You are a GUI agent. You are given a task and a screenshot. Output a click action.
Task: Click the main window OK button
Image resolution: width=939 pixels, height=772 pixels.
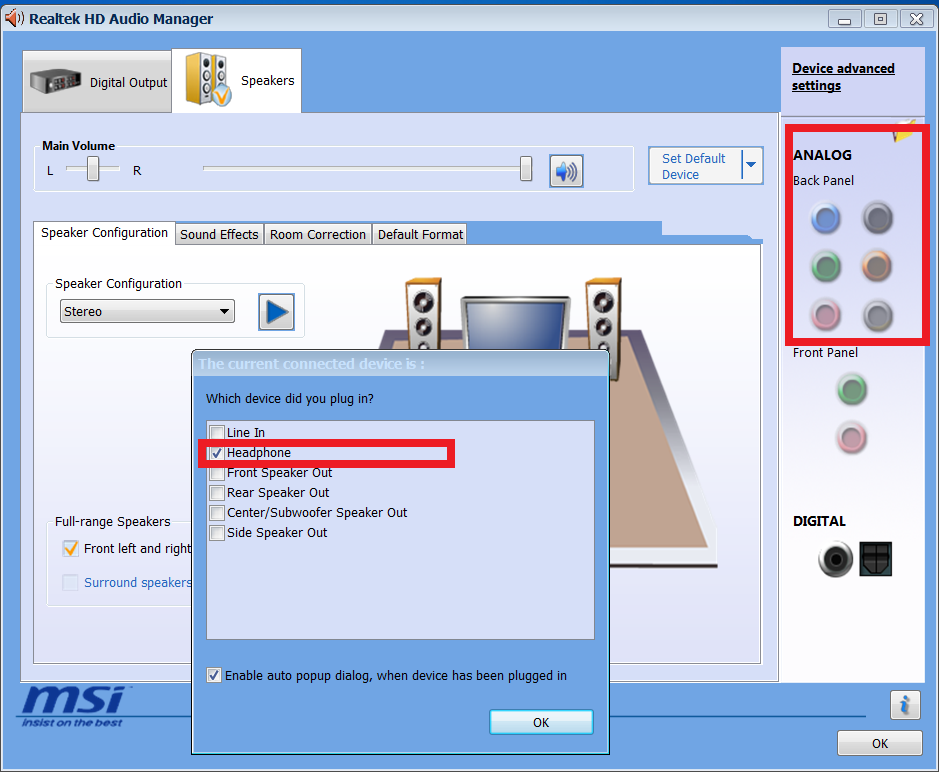[x=880, y=743]
